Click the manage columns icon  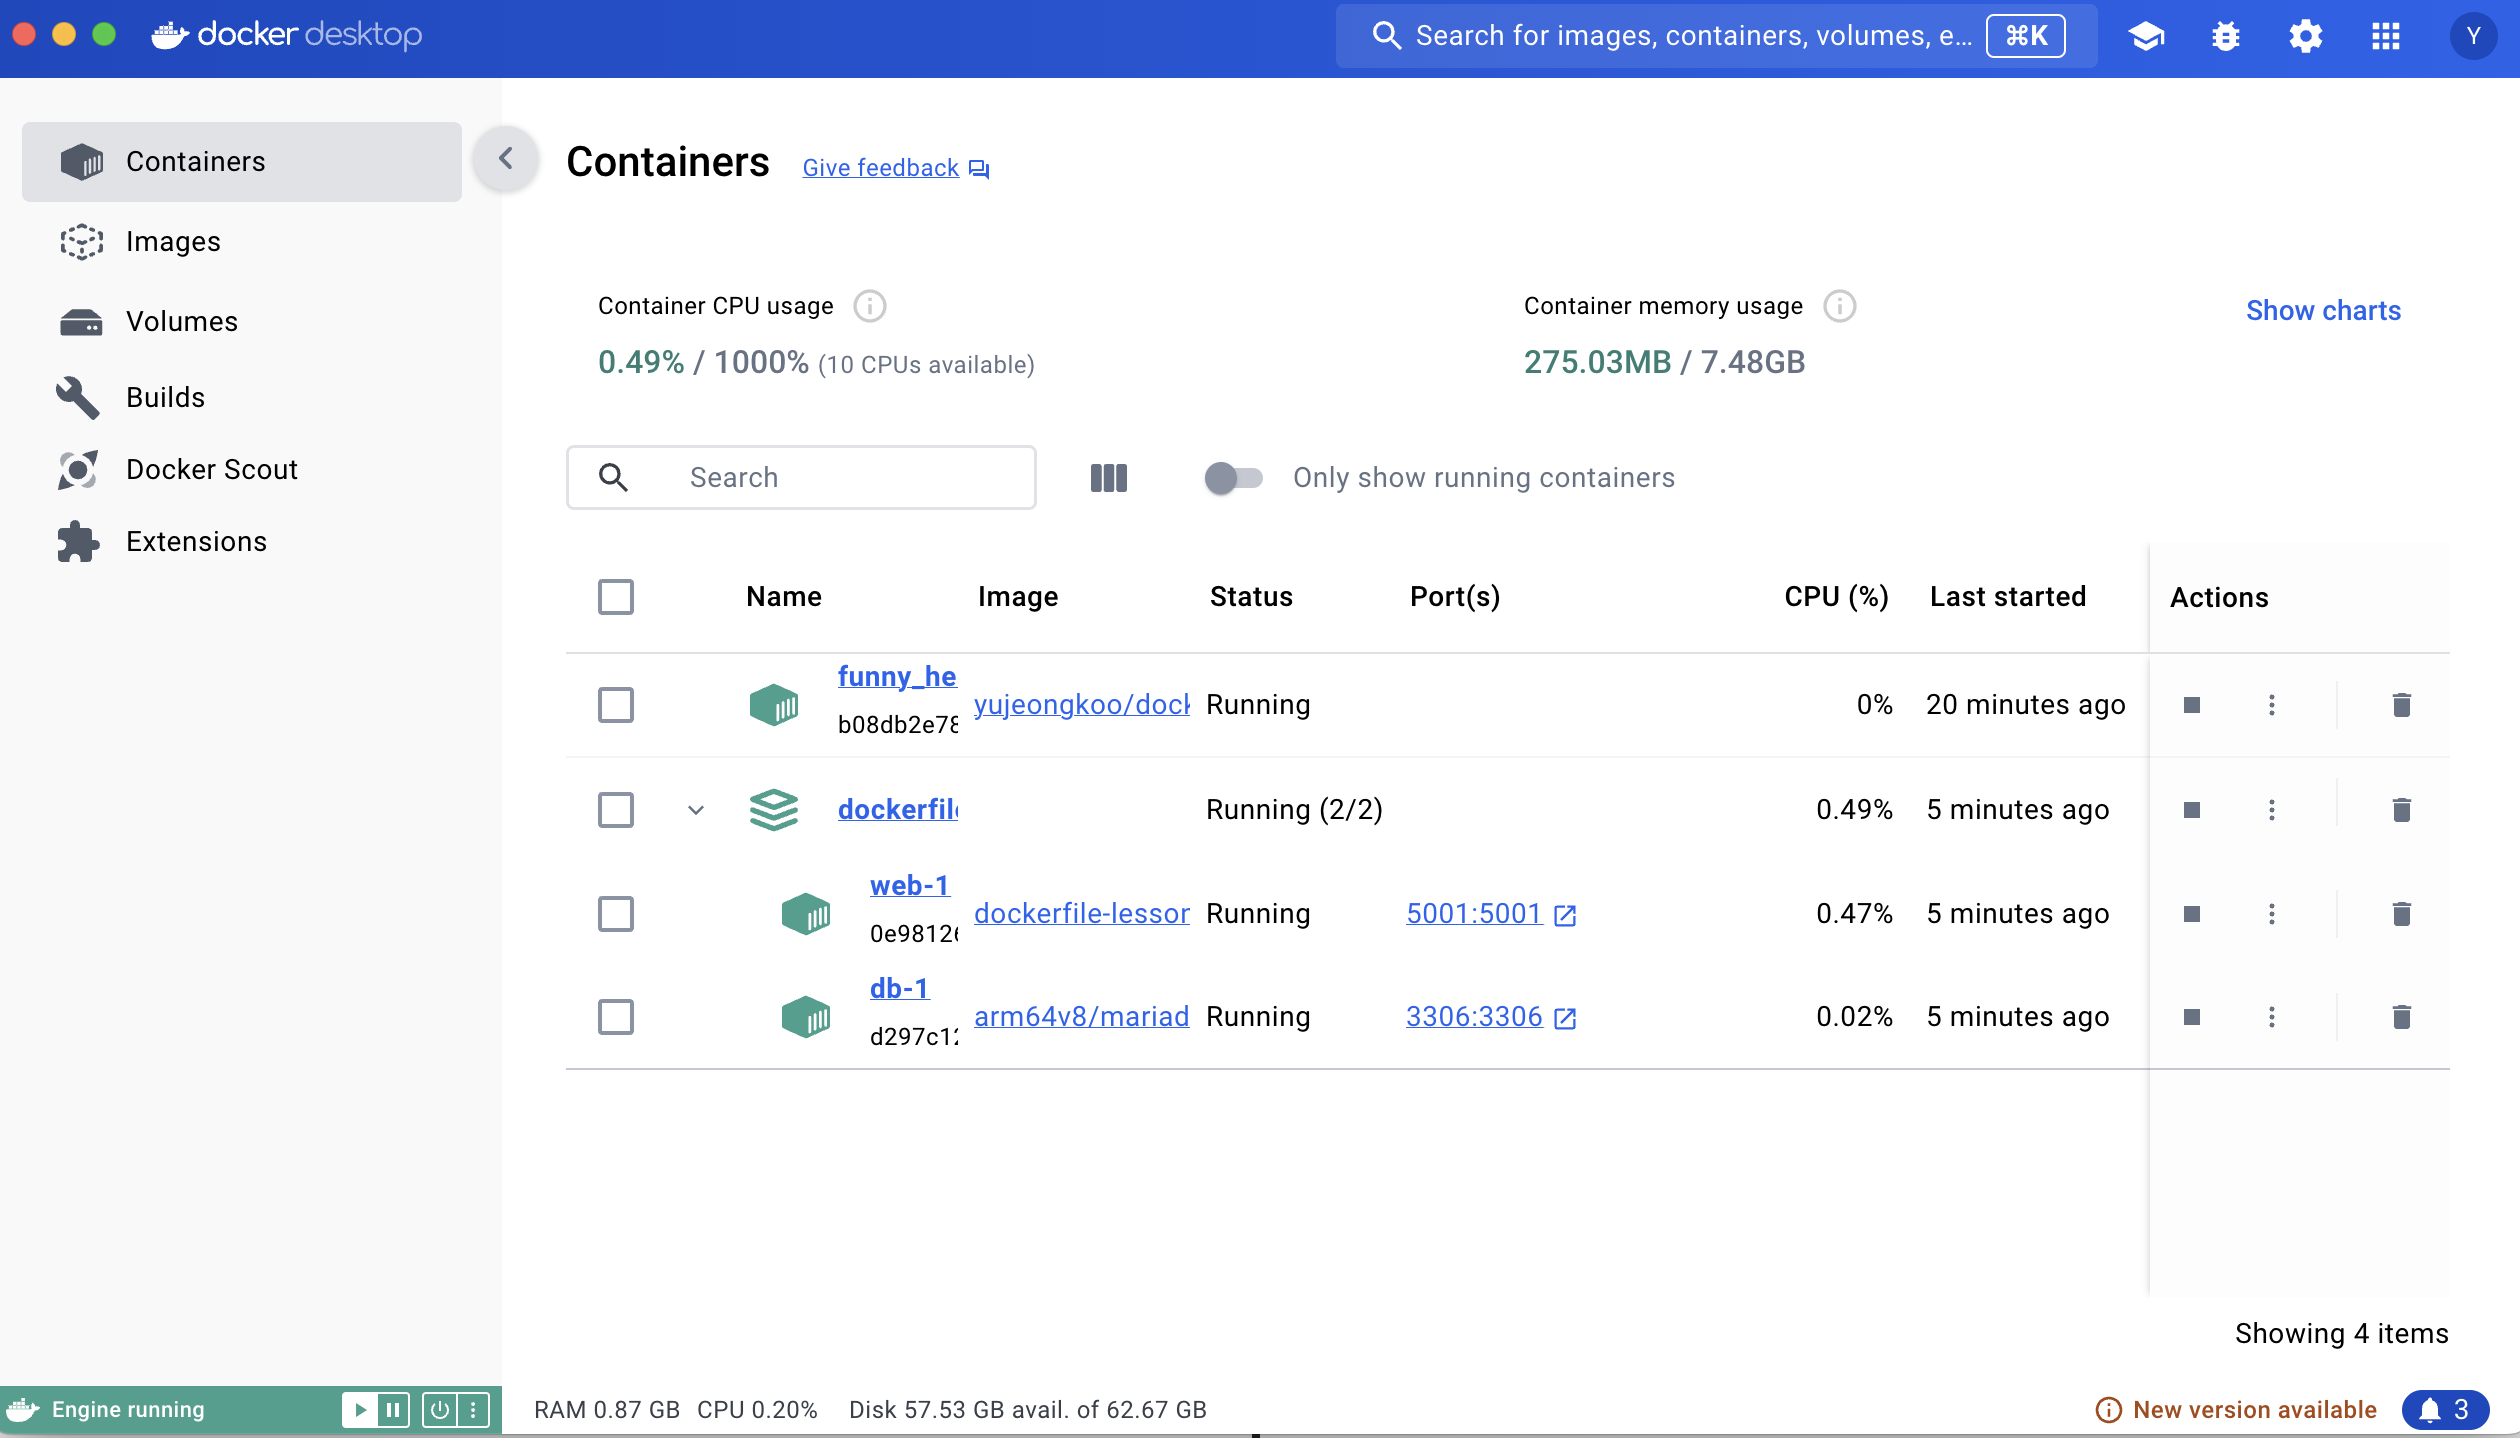1108,478
